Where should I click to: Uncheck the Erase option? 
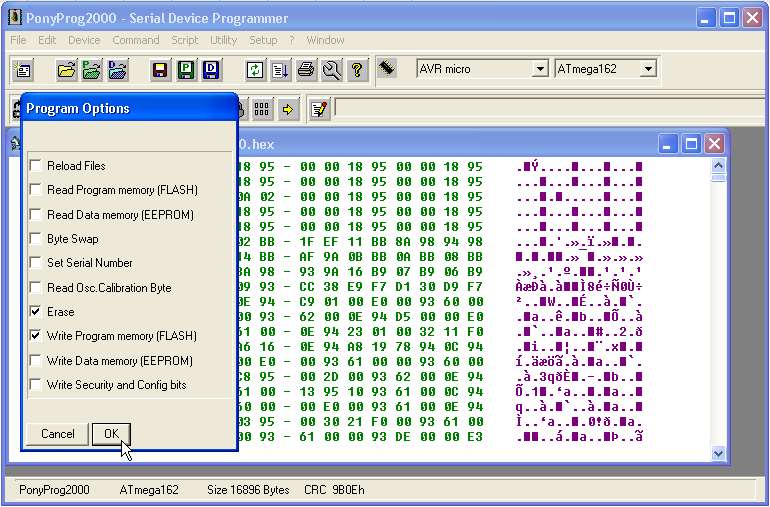(x=36, y=312)
